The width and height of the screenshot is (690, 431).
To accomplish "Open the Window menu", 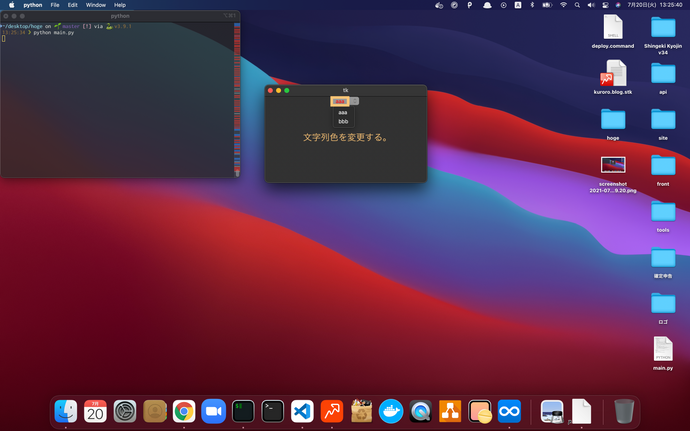I will tap(95, 5).
